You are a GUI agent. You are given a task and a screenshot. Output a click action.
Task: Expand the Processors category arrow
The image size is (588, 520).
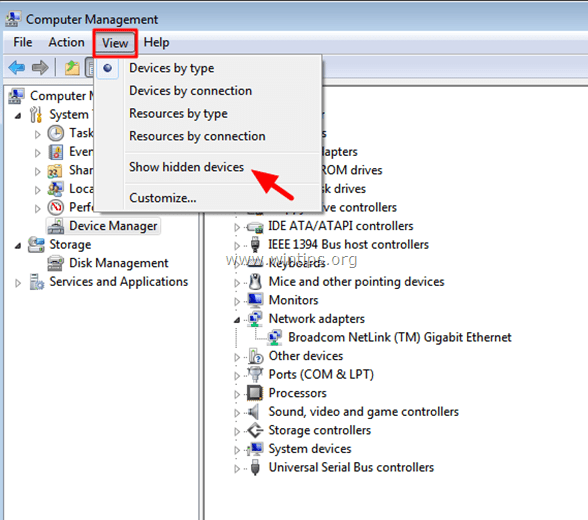click(237, 394)
